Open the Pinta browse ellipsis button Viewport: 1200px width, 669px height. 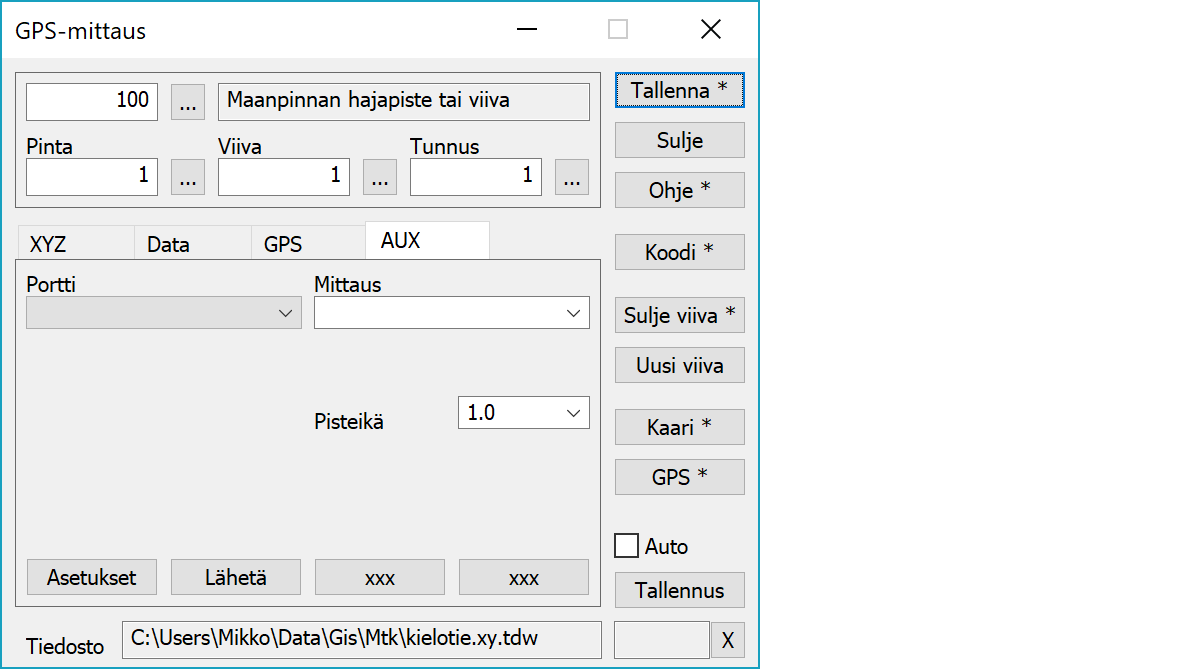click(188, 177)
